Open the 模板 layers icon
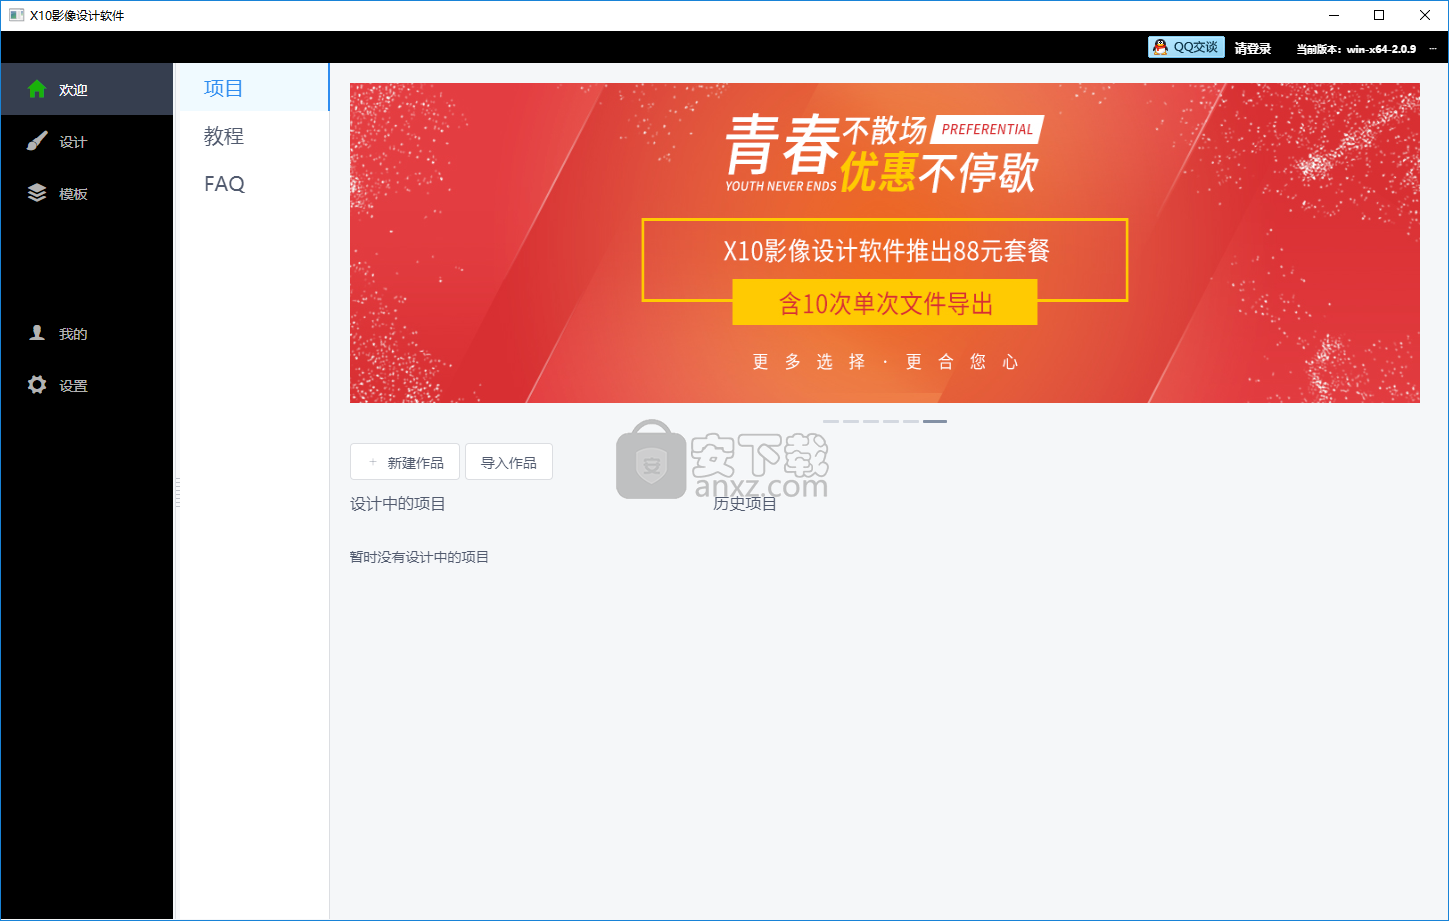The width and height of the screenshot is (1449, 921). click(x=37, y=193)
